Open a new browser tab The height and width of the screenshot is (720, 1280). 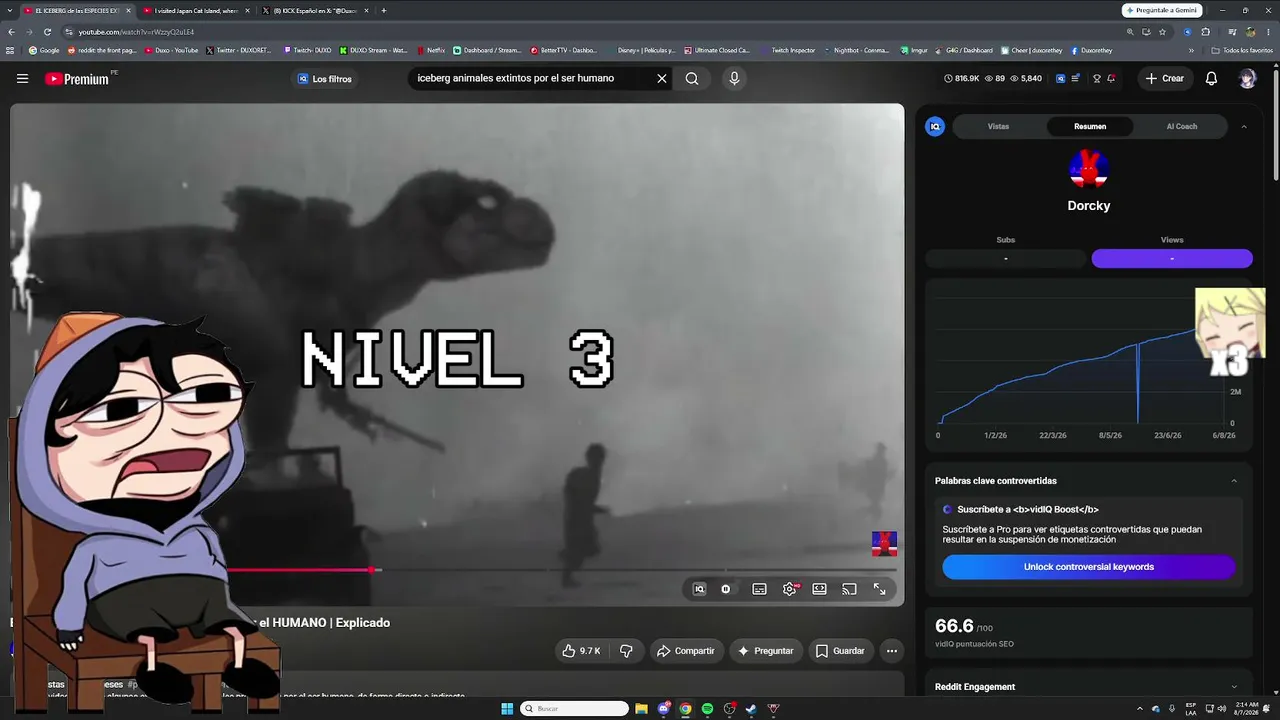[x=384, y=10]
